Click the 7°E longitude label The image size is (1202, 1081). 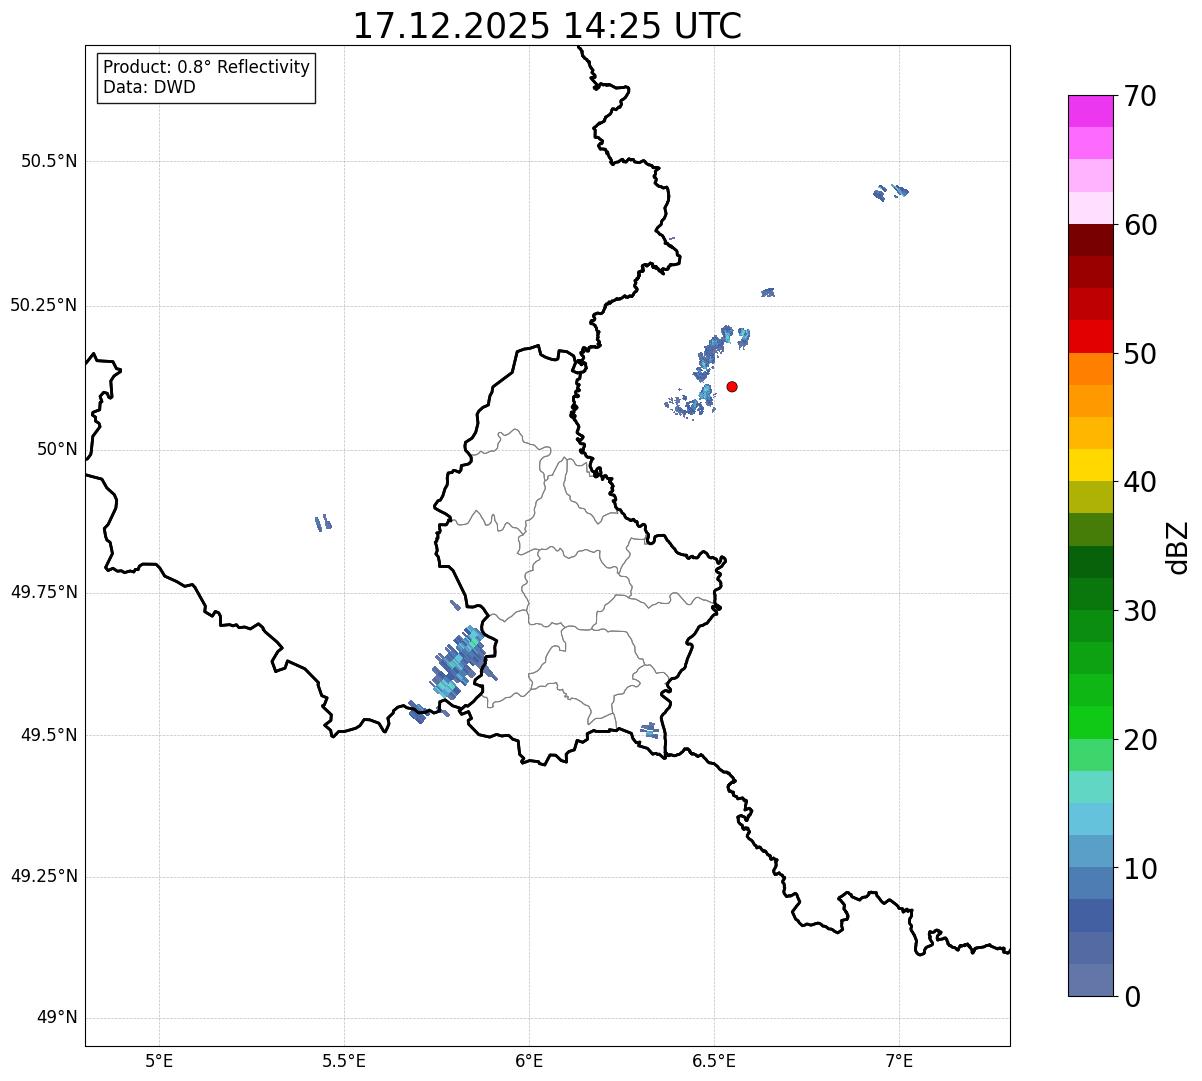tap(899, 1060)
